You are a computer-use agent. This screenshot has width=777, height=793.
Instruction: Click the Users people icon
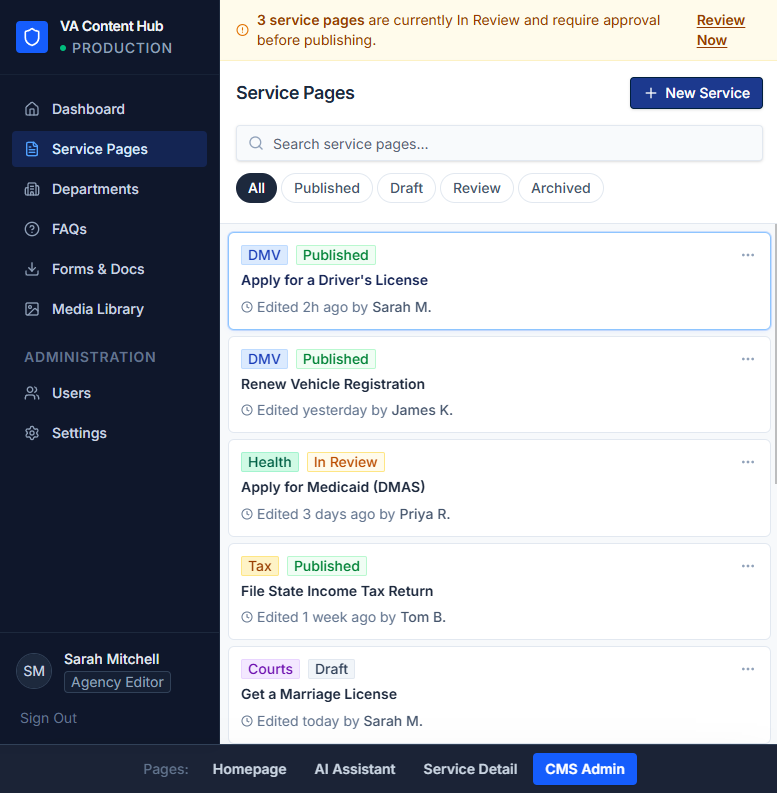coord(32,393)
